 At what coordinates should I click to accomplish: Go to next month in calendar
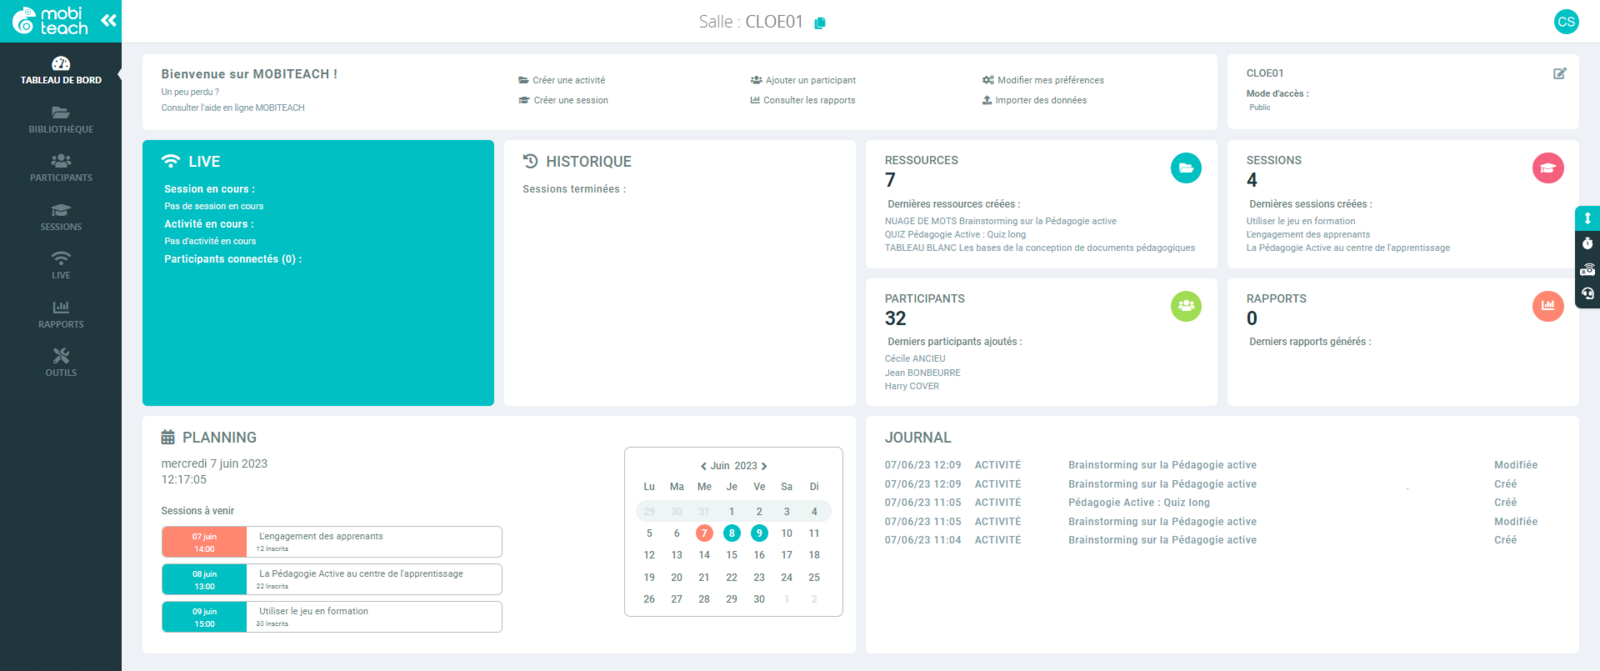coord(764,466)
